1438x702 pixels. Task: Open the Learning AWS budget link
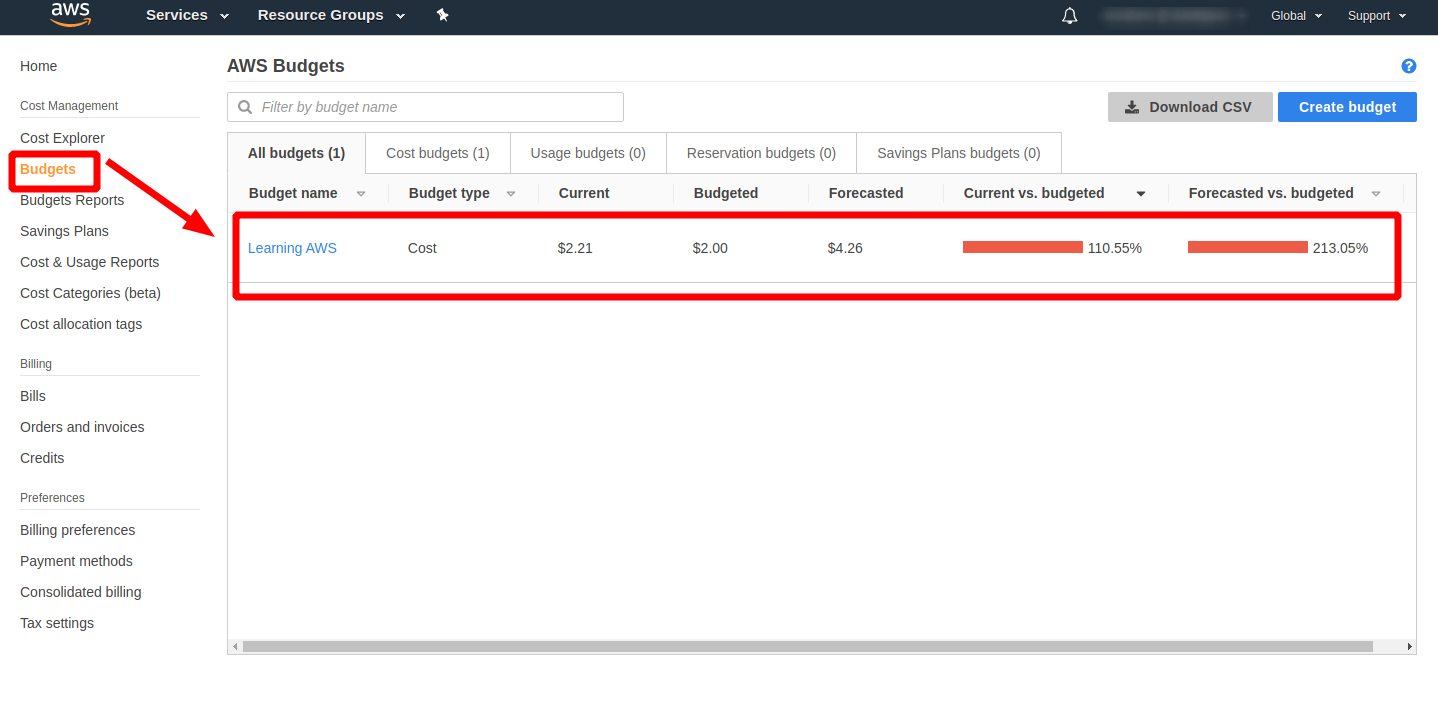(292, 248)
